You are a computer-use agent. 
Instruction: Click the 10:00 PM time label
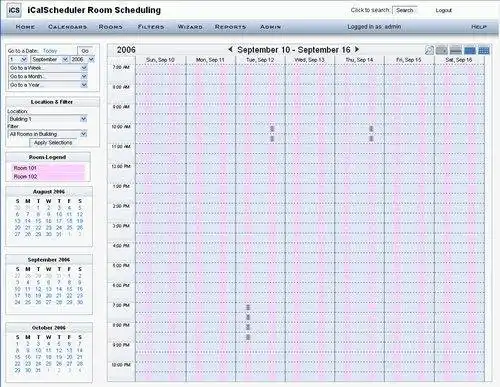[121, 365]
